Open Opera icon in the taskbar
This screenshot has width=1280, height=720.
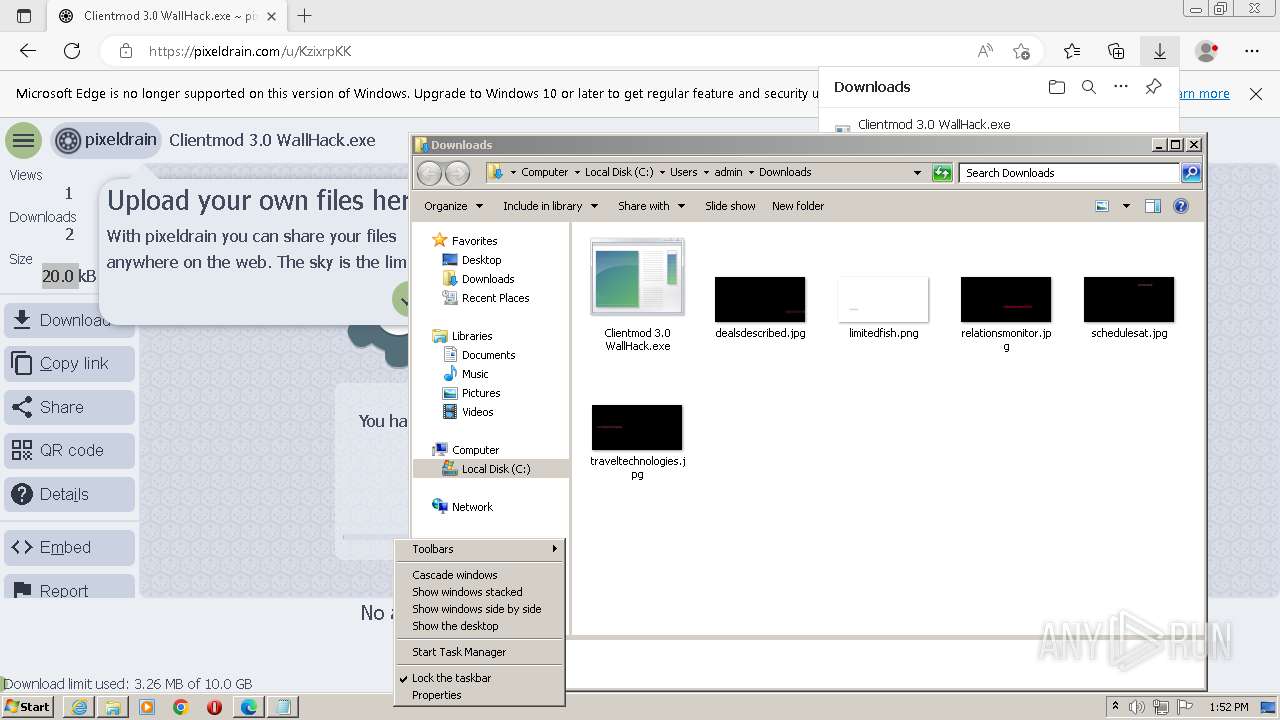pos(214,707)
